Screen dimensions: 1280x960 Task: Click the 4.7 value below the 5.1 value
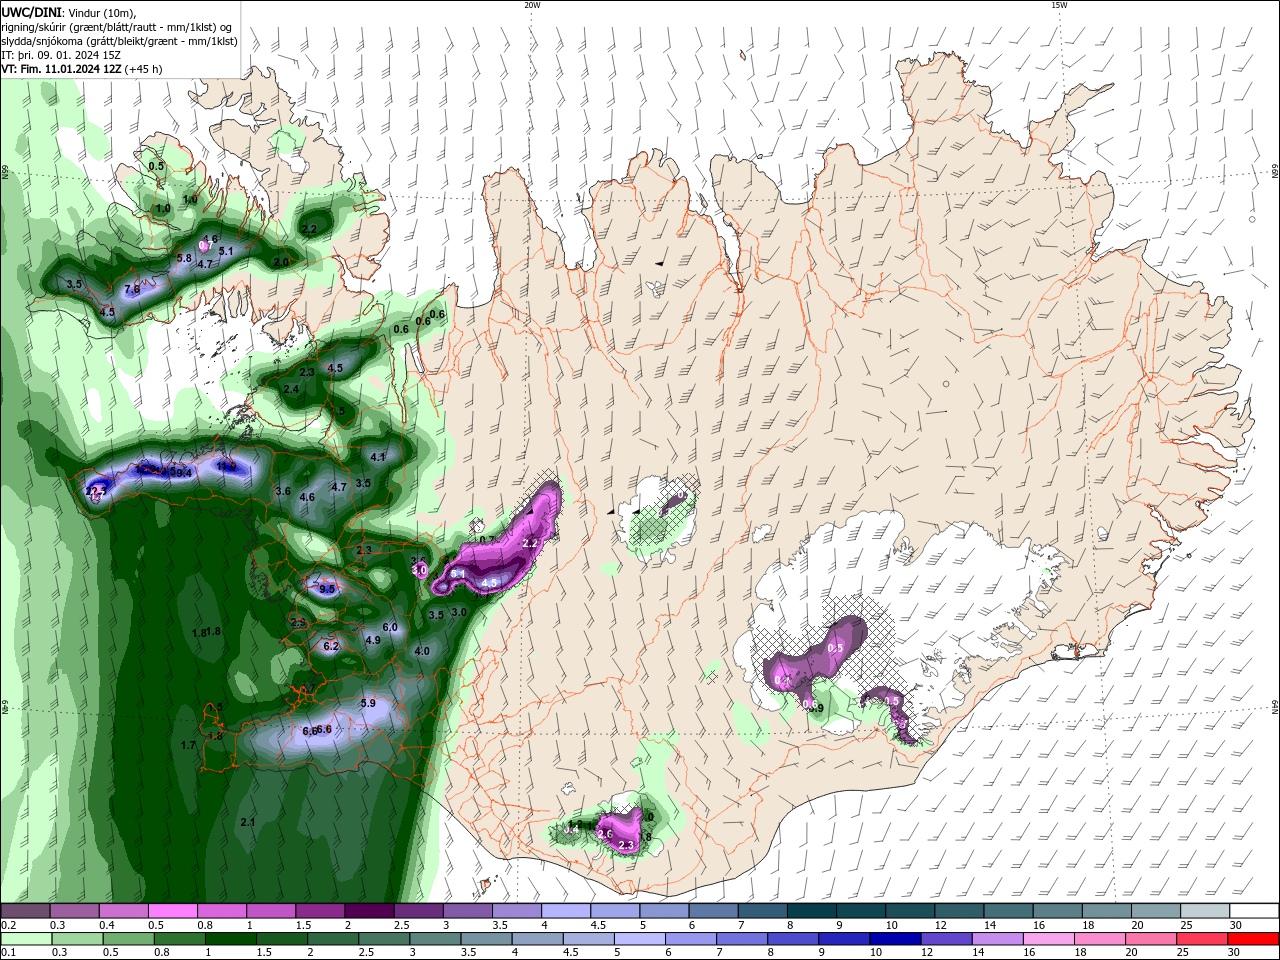pyautogui.click(x=205, y=264)
